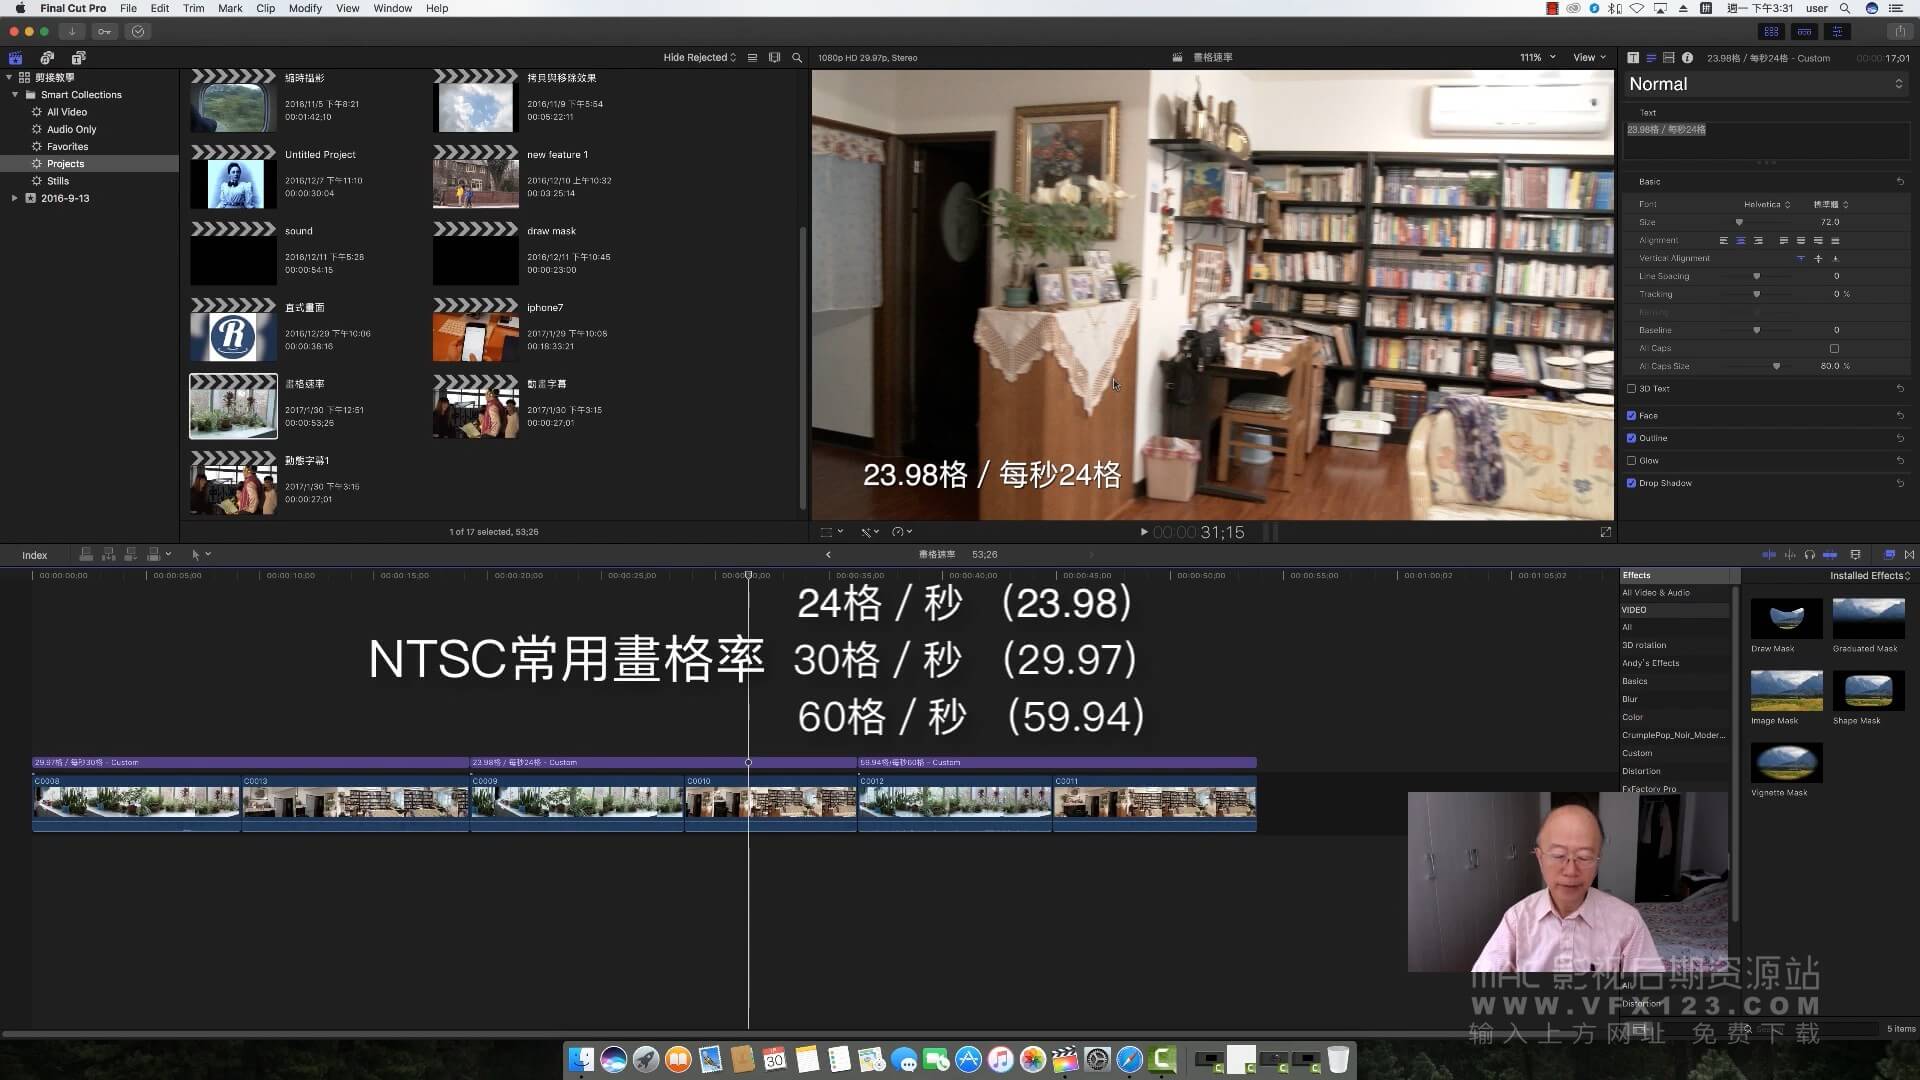Share the project export icon
The width and height of the screenshot is (1920, 1080).
point(1900,31)
